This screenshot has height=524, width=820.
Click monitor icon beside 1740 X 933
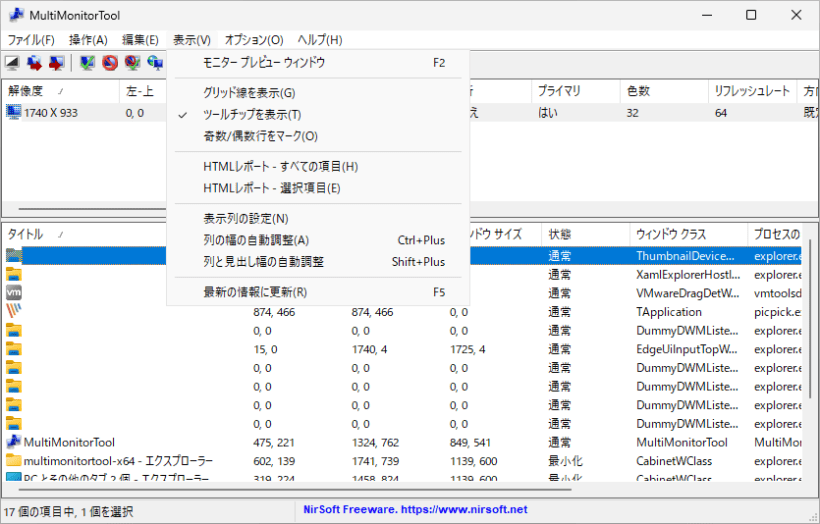coord(14,112)
